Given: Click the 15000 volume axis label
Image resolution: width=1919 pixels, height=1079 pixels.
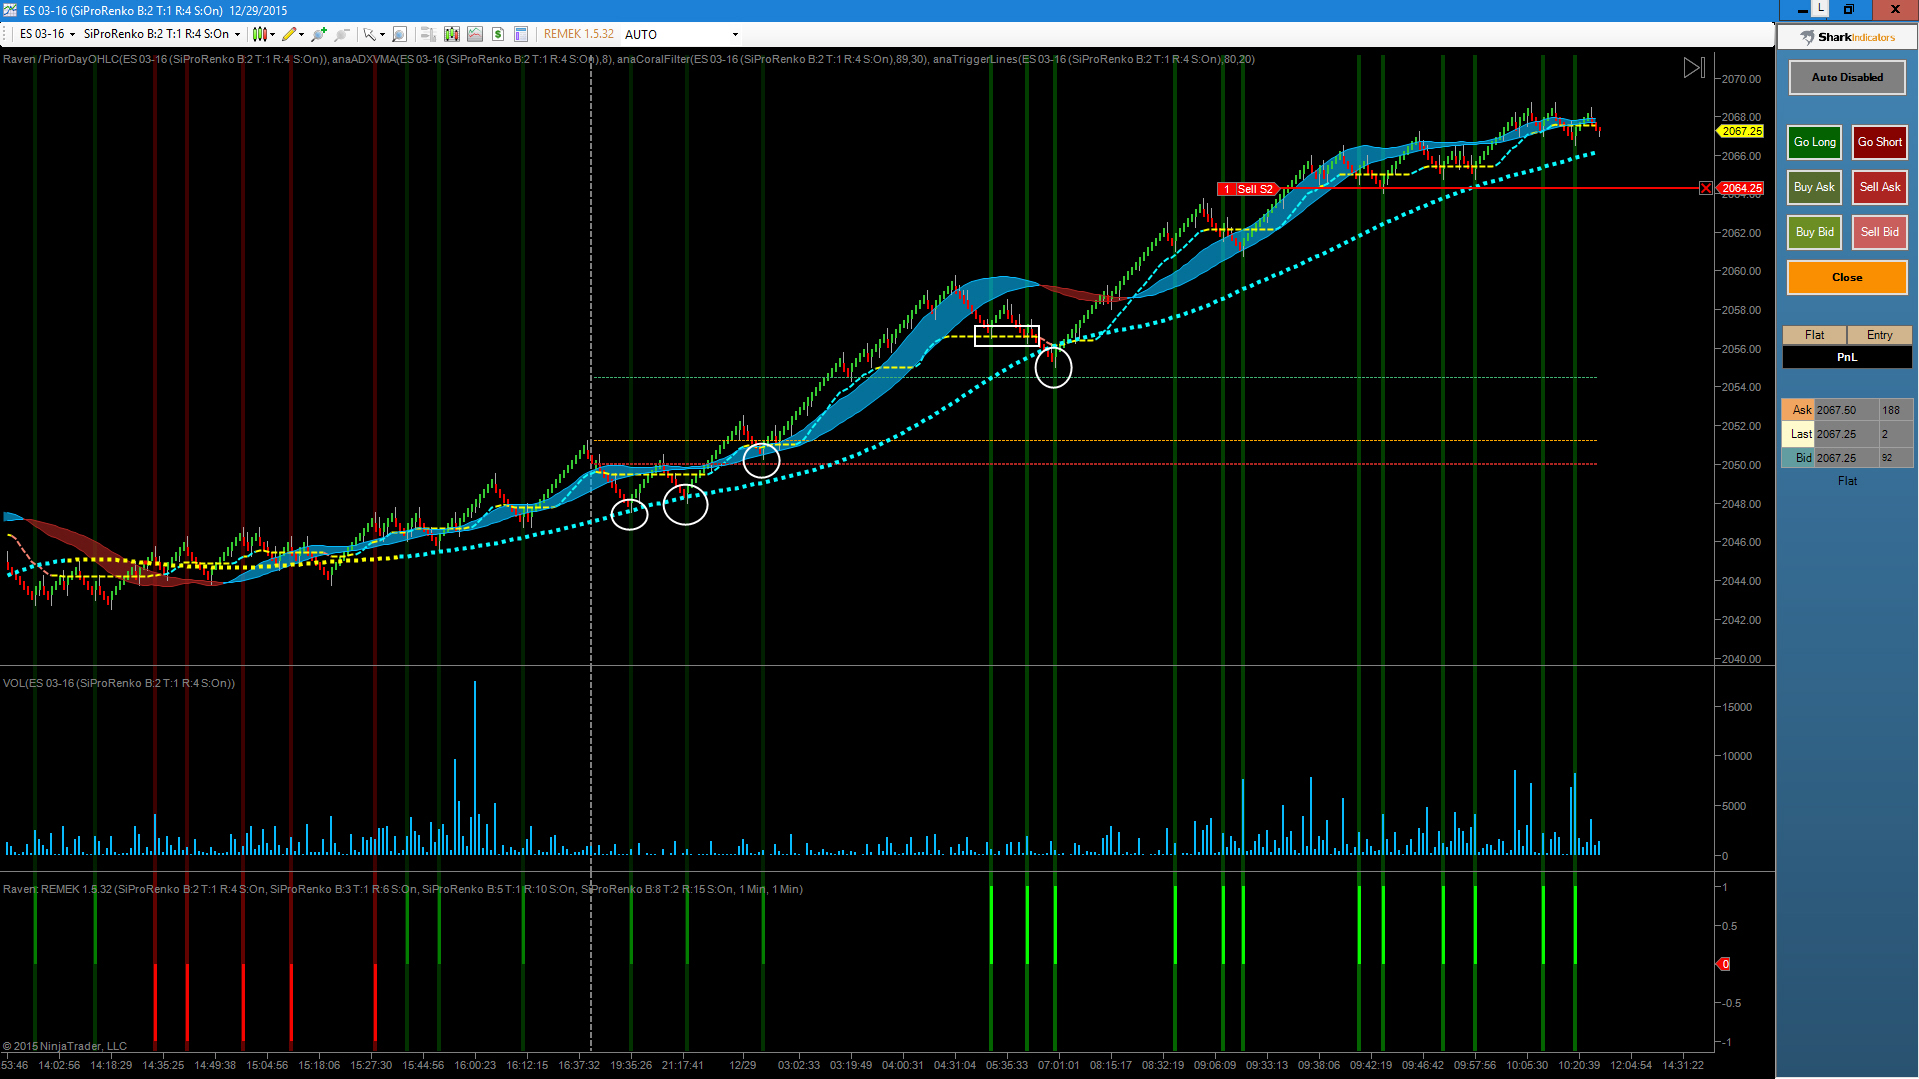Looking at the screenshot, I should point(1736,707).
